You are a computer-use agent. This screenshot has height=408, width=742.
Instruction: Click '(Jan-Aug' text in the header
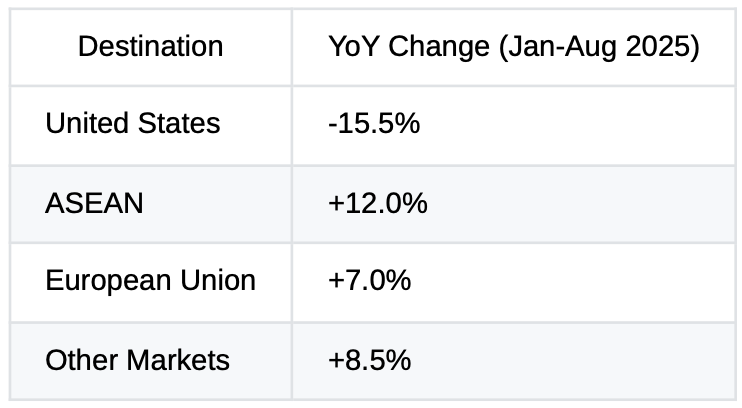557,47
